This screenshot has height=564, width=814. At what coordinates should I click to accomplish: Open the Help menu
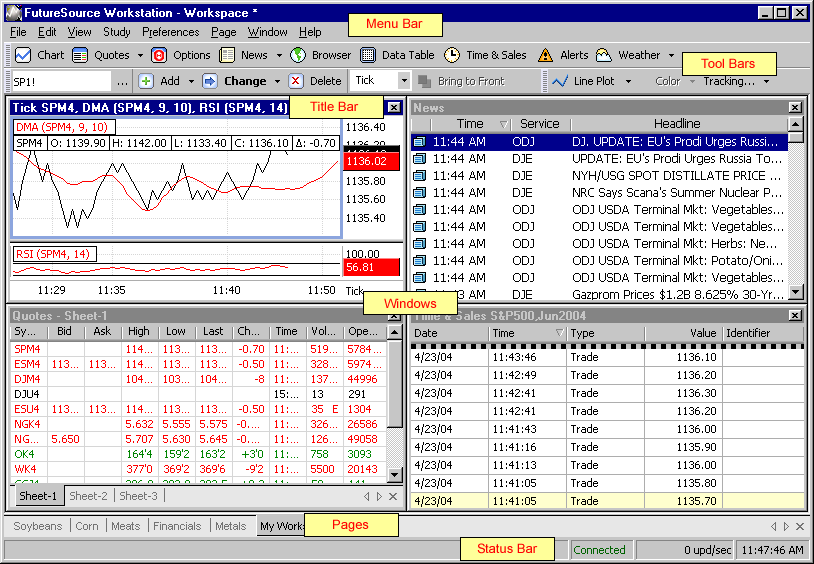point(310,32)
